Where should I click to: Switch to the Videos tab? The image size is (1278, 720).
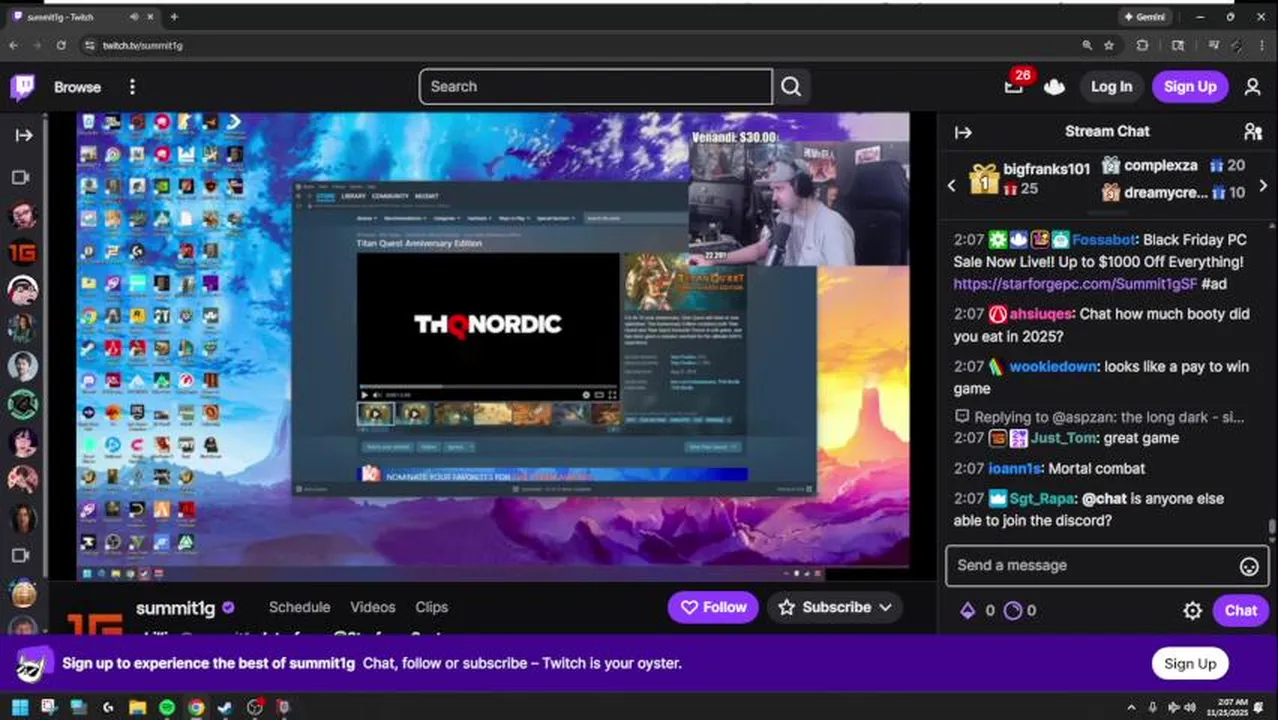click(373, 607)
